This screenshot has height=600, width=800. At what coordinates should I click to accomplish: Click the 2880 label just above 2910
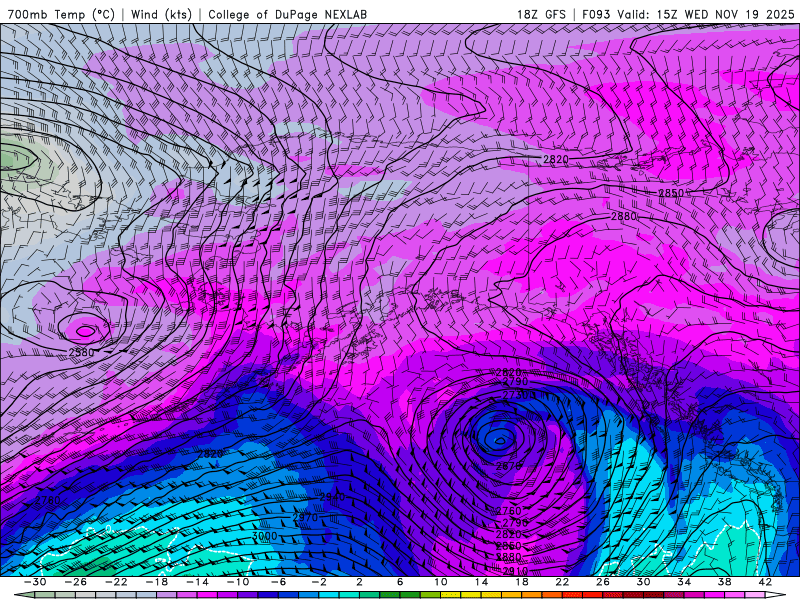(509, 557)
